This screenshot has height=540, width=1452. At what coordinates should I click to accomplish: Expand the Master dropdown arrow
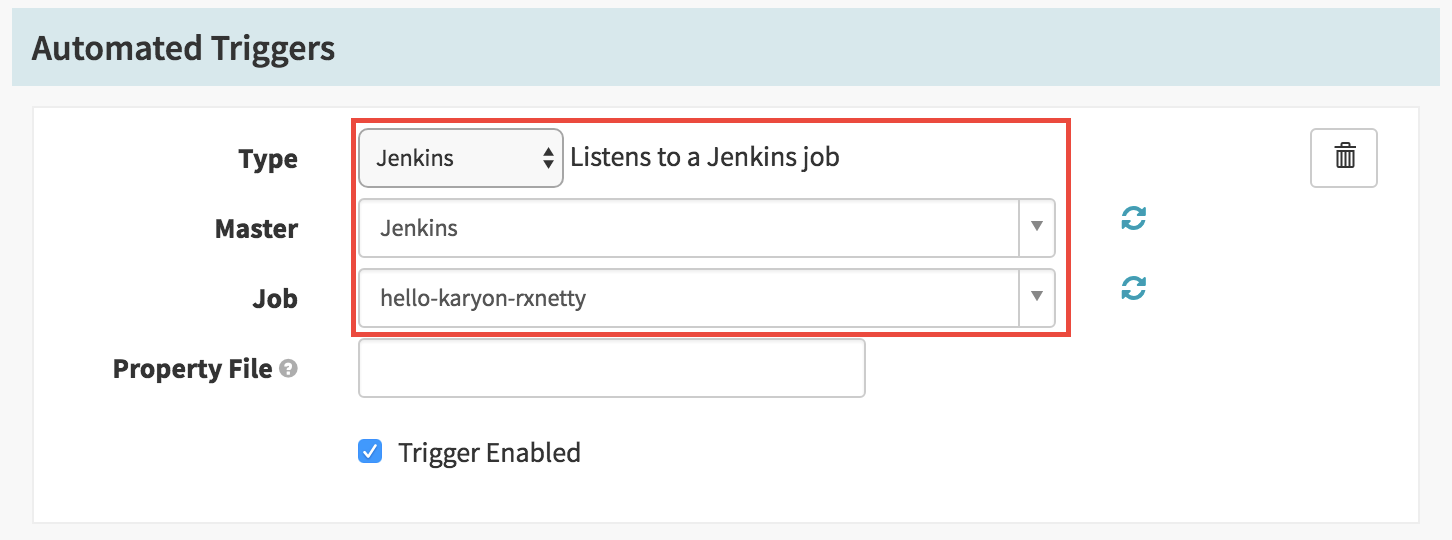1037,228
